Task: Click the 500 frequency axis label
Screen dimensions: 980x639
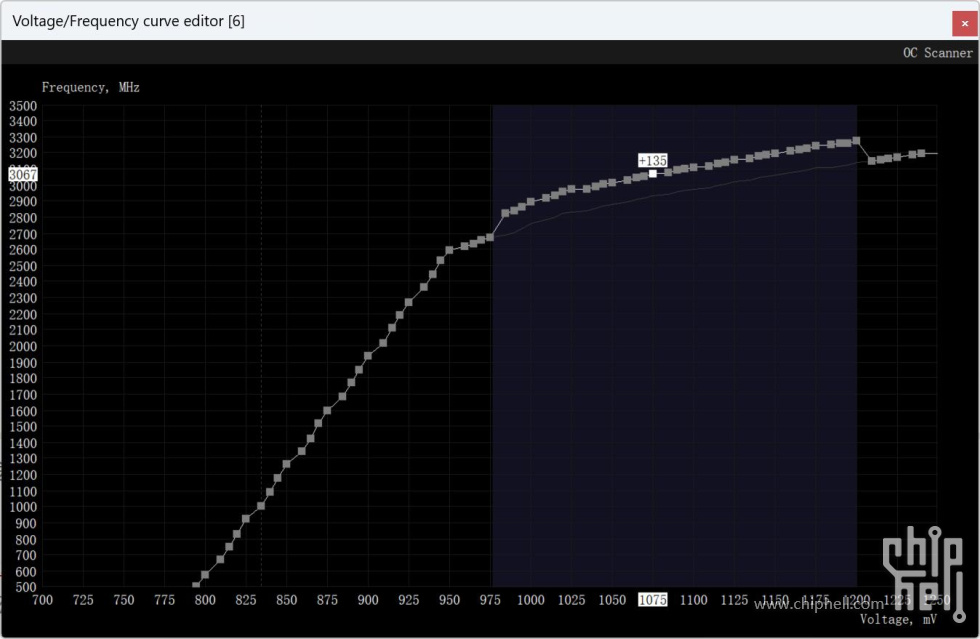Action: pos(26,587)
